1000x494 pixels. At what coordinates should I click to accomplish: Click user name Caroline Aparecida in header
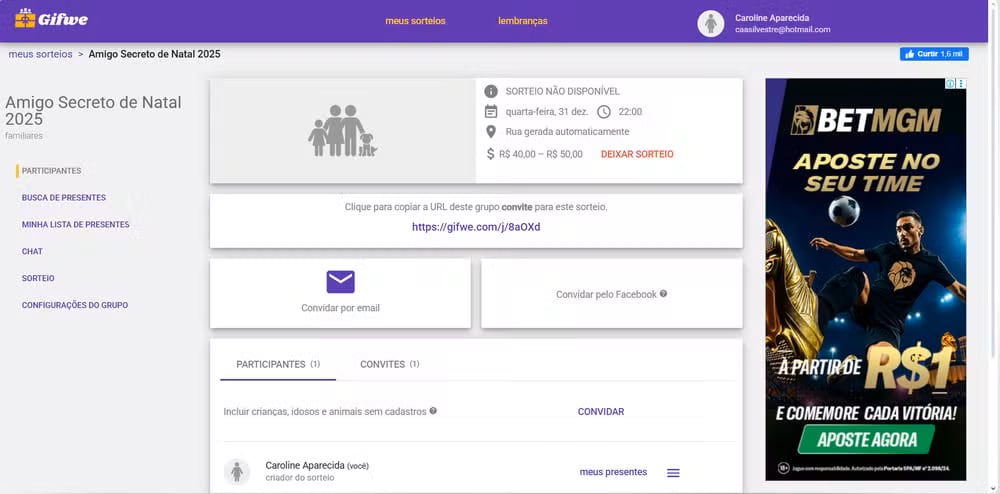tap(772, 18)
